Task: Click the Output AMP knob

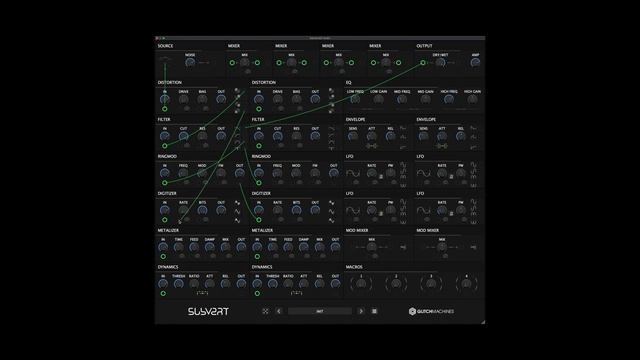Action: click(475, 62)
